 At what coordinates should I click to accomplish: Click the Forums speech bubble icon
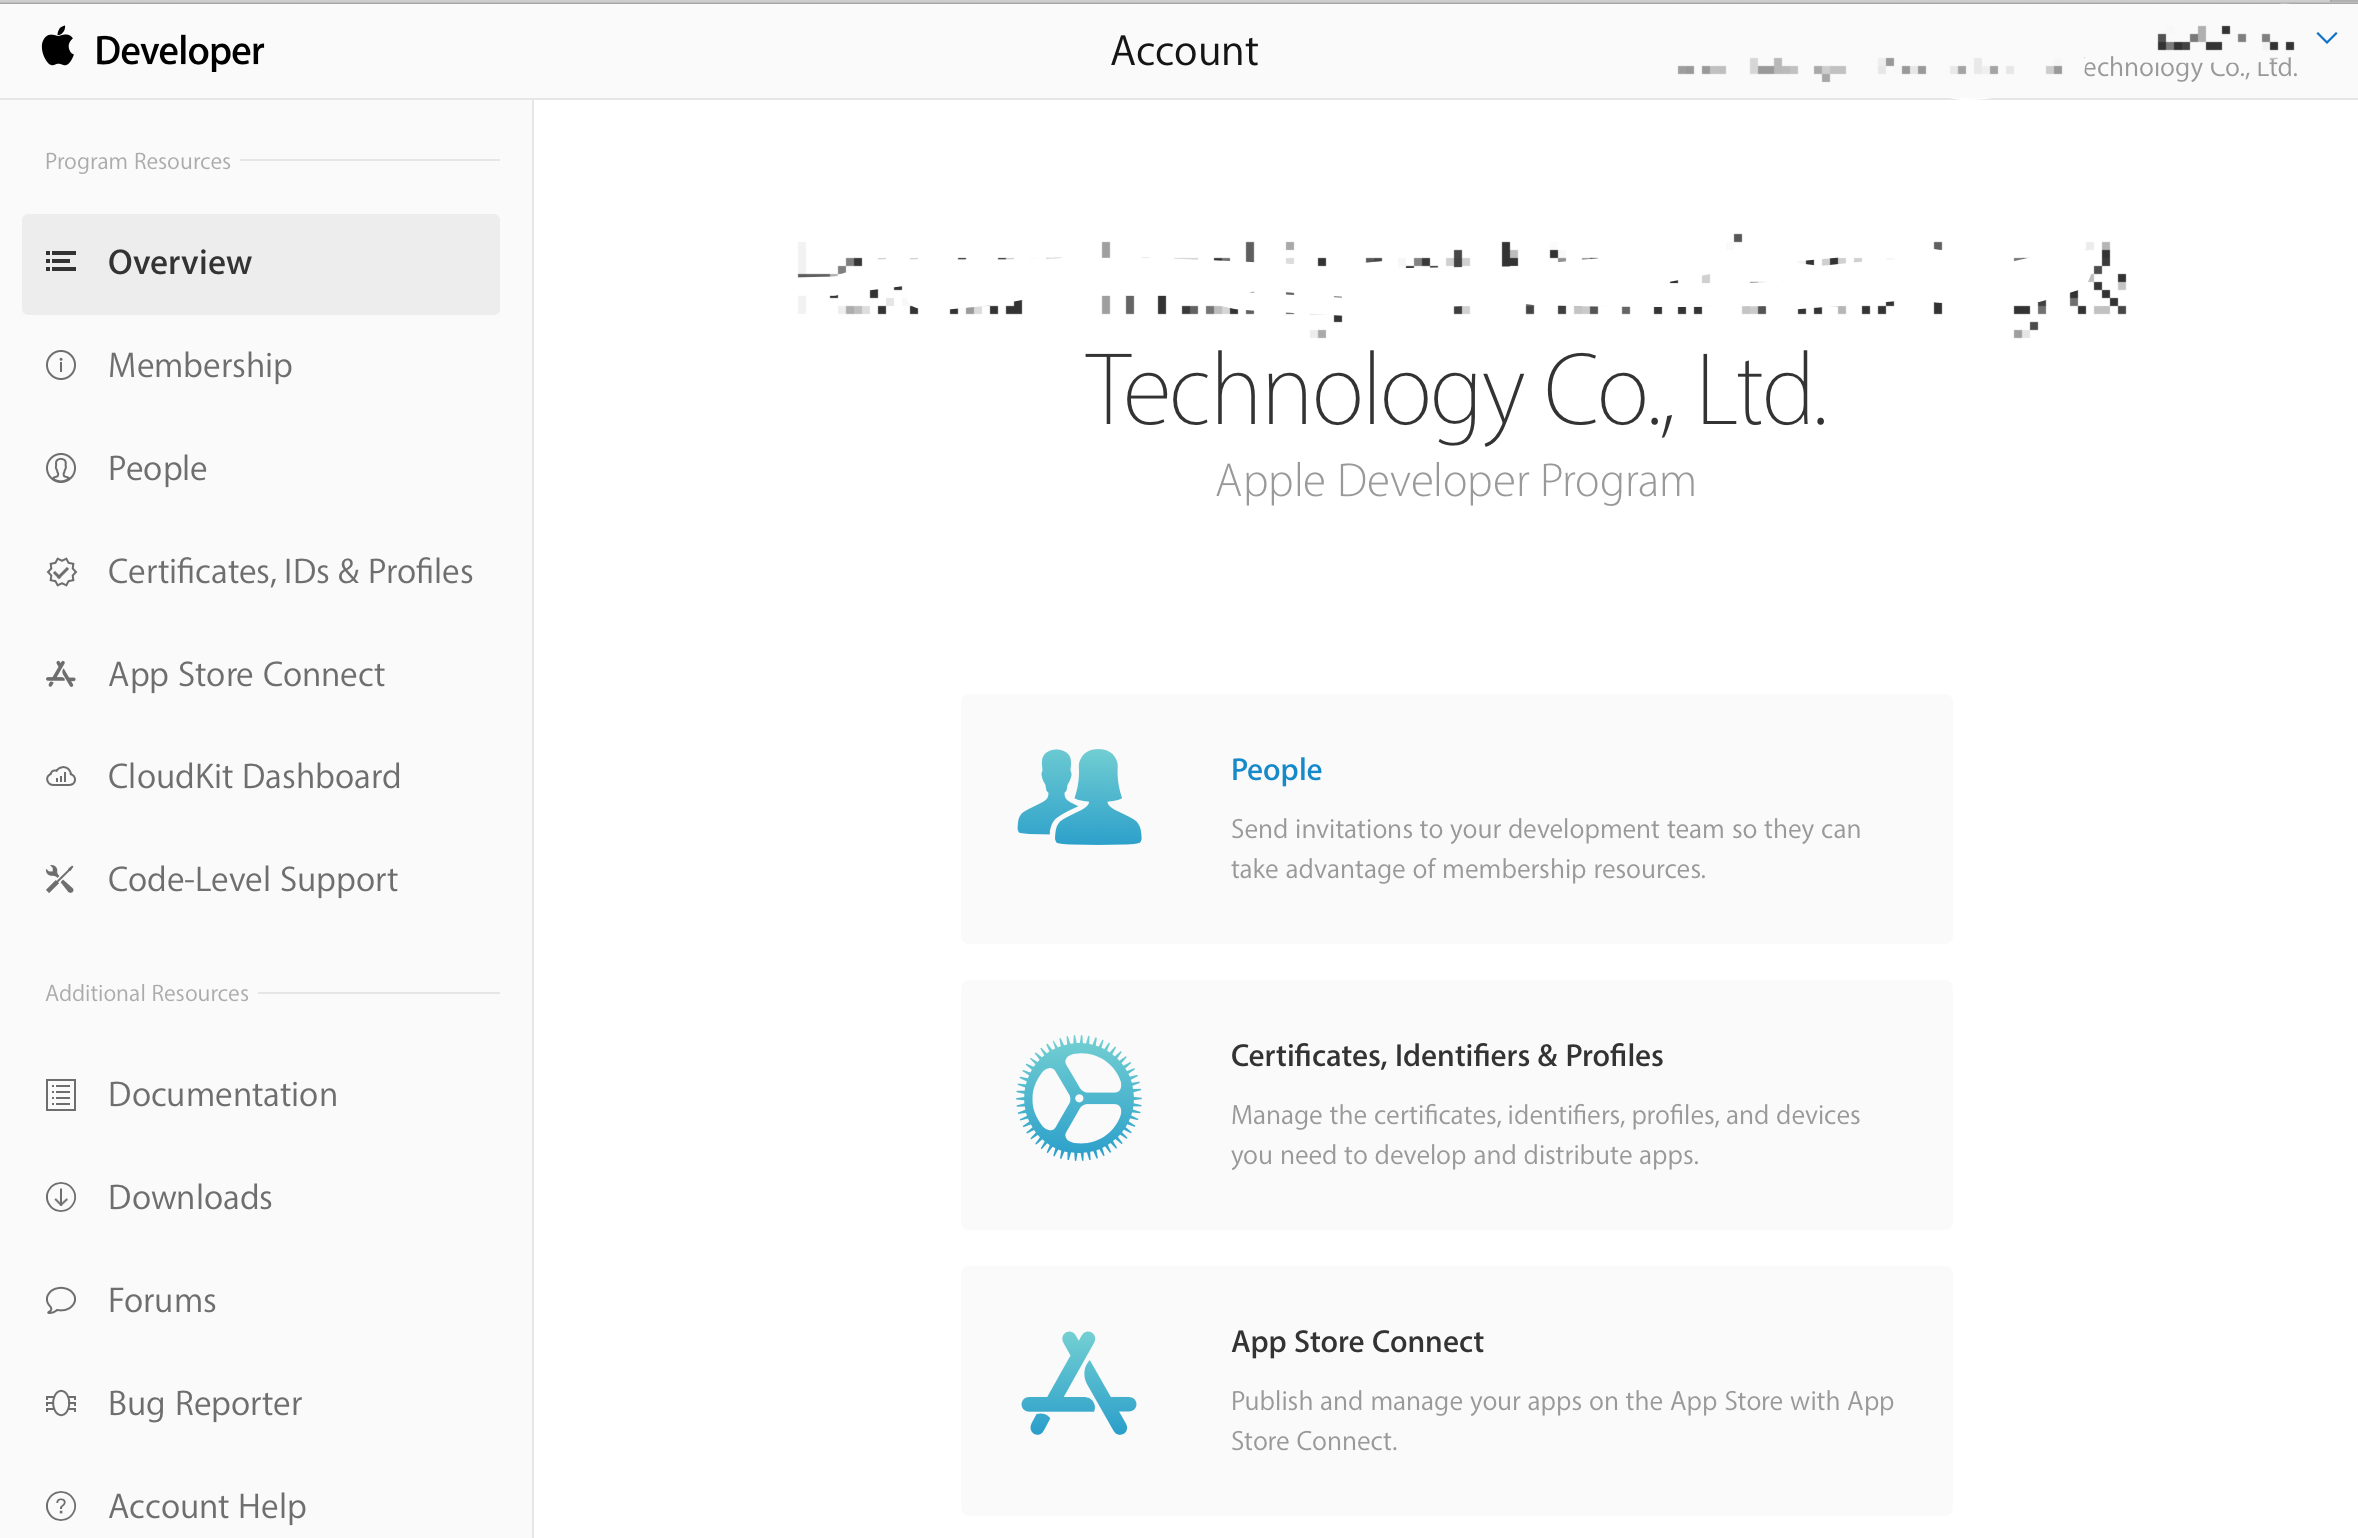pyautogui.click(x=61, y=1300)
